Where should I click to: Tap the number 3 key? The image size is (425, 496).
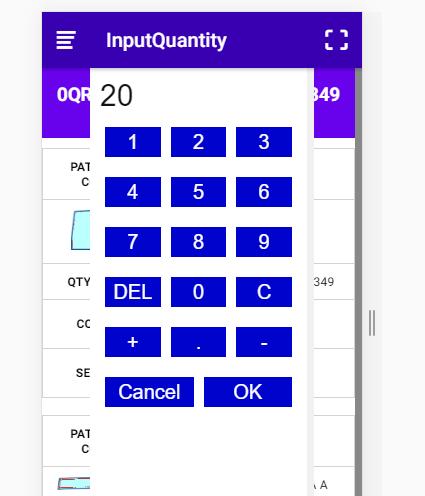(x=264, y=142)
